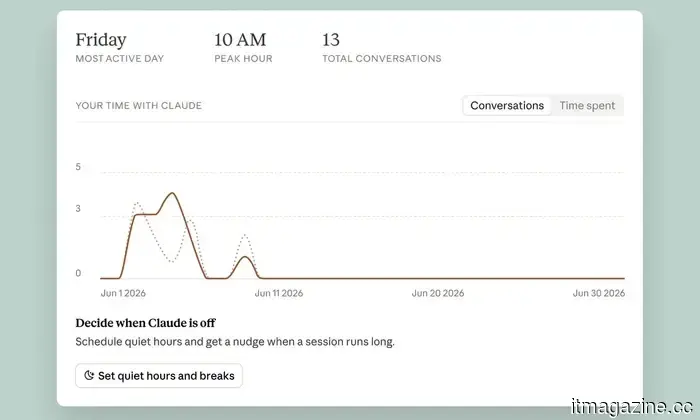Click the Decide when Claude is off heading

pos(146,323)
